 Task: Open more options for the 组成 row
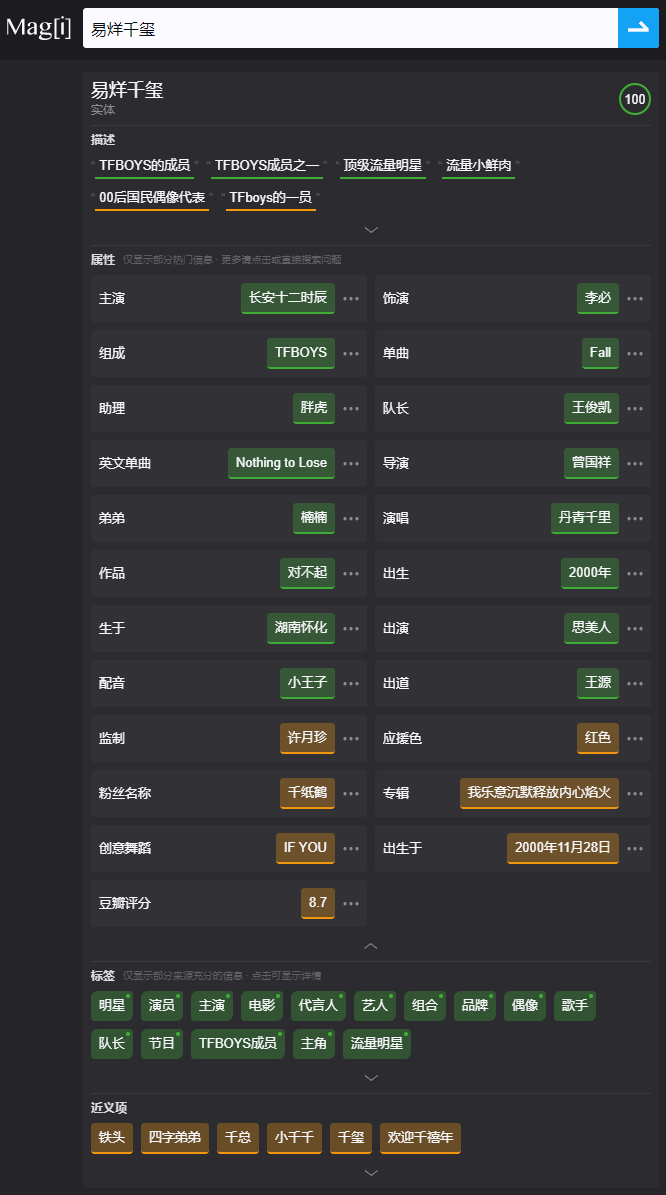[351, 354]
